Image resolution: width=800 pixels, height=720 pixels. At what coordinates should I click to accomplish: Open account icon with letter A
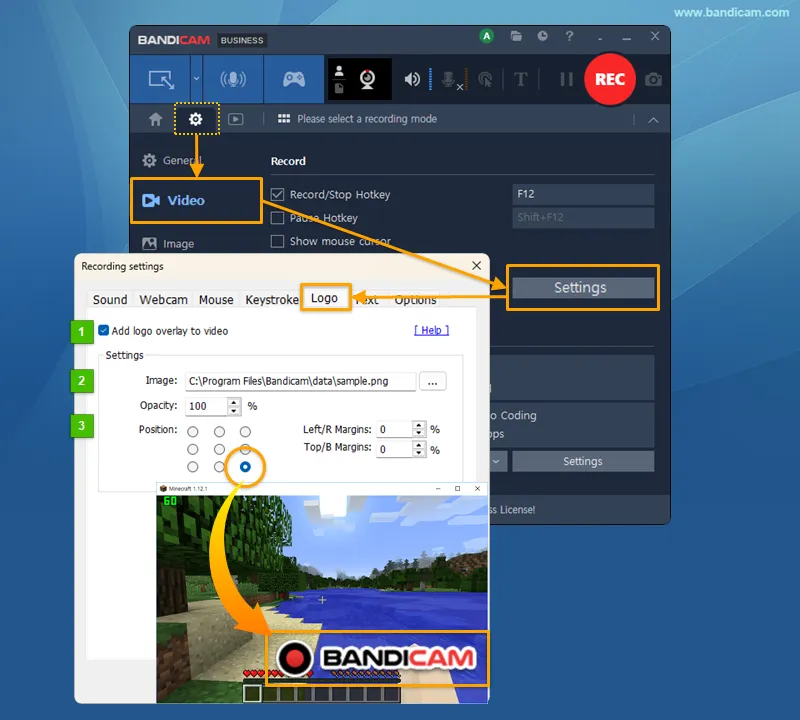coord(487,36)
